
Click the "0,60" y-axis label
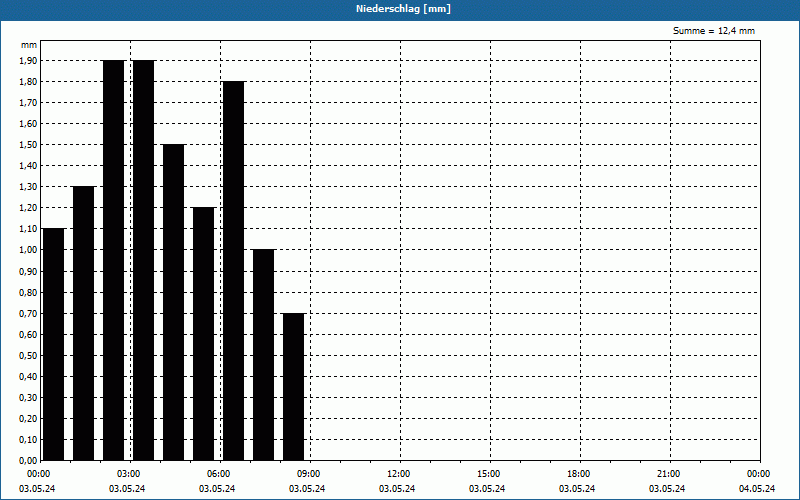[x=28, y=335]
